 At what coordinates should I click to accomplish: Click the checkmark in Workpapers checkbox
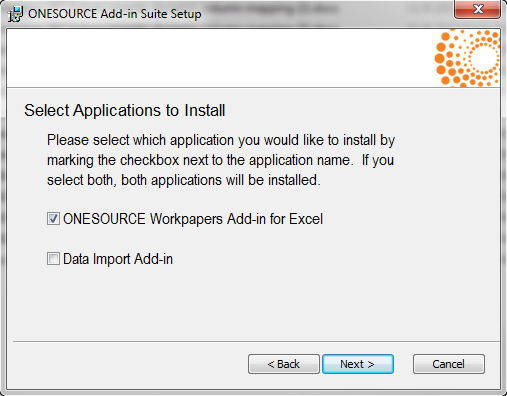53,219
